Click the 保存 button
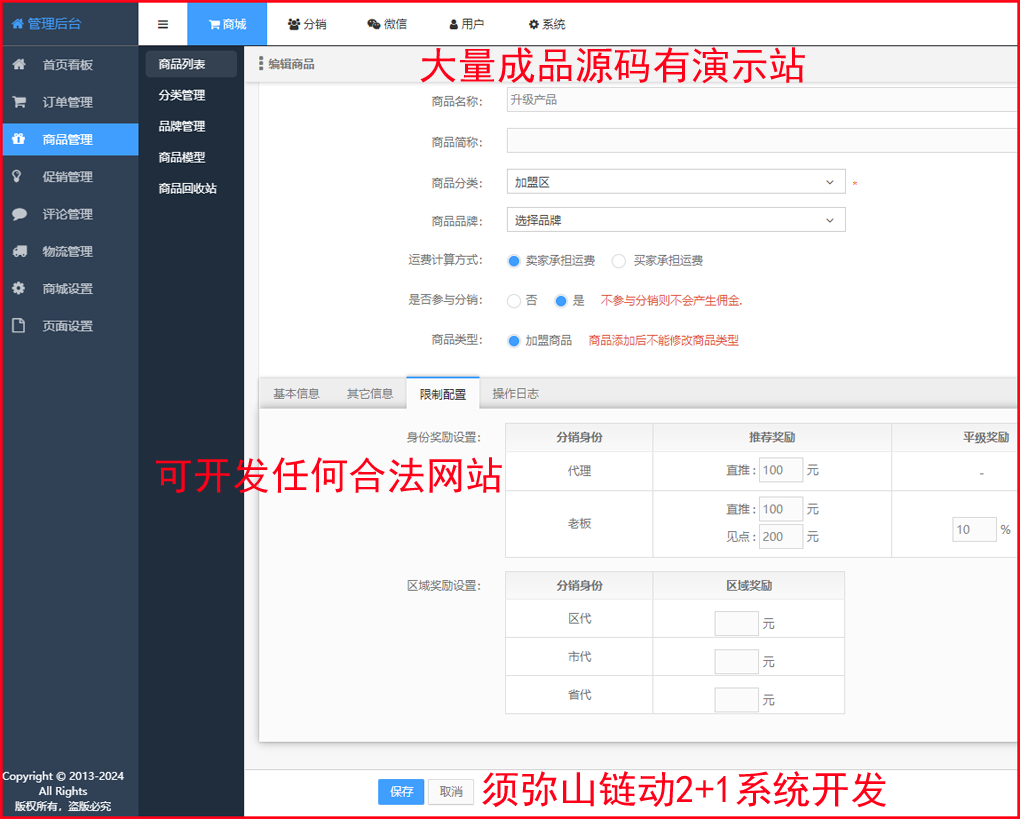 tap(400, 790)
